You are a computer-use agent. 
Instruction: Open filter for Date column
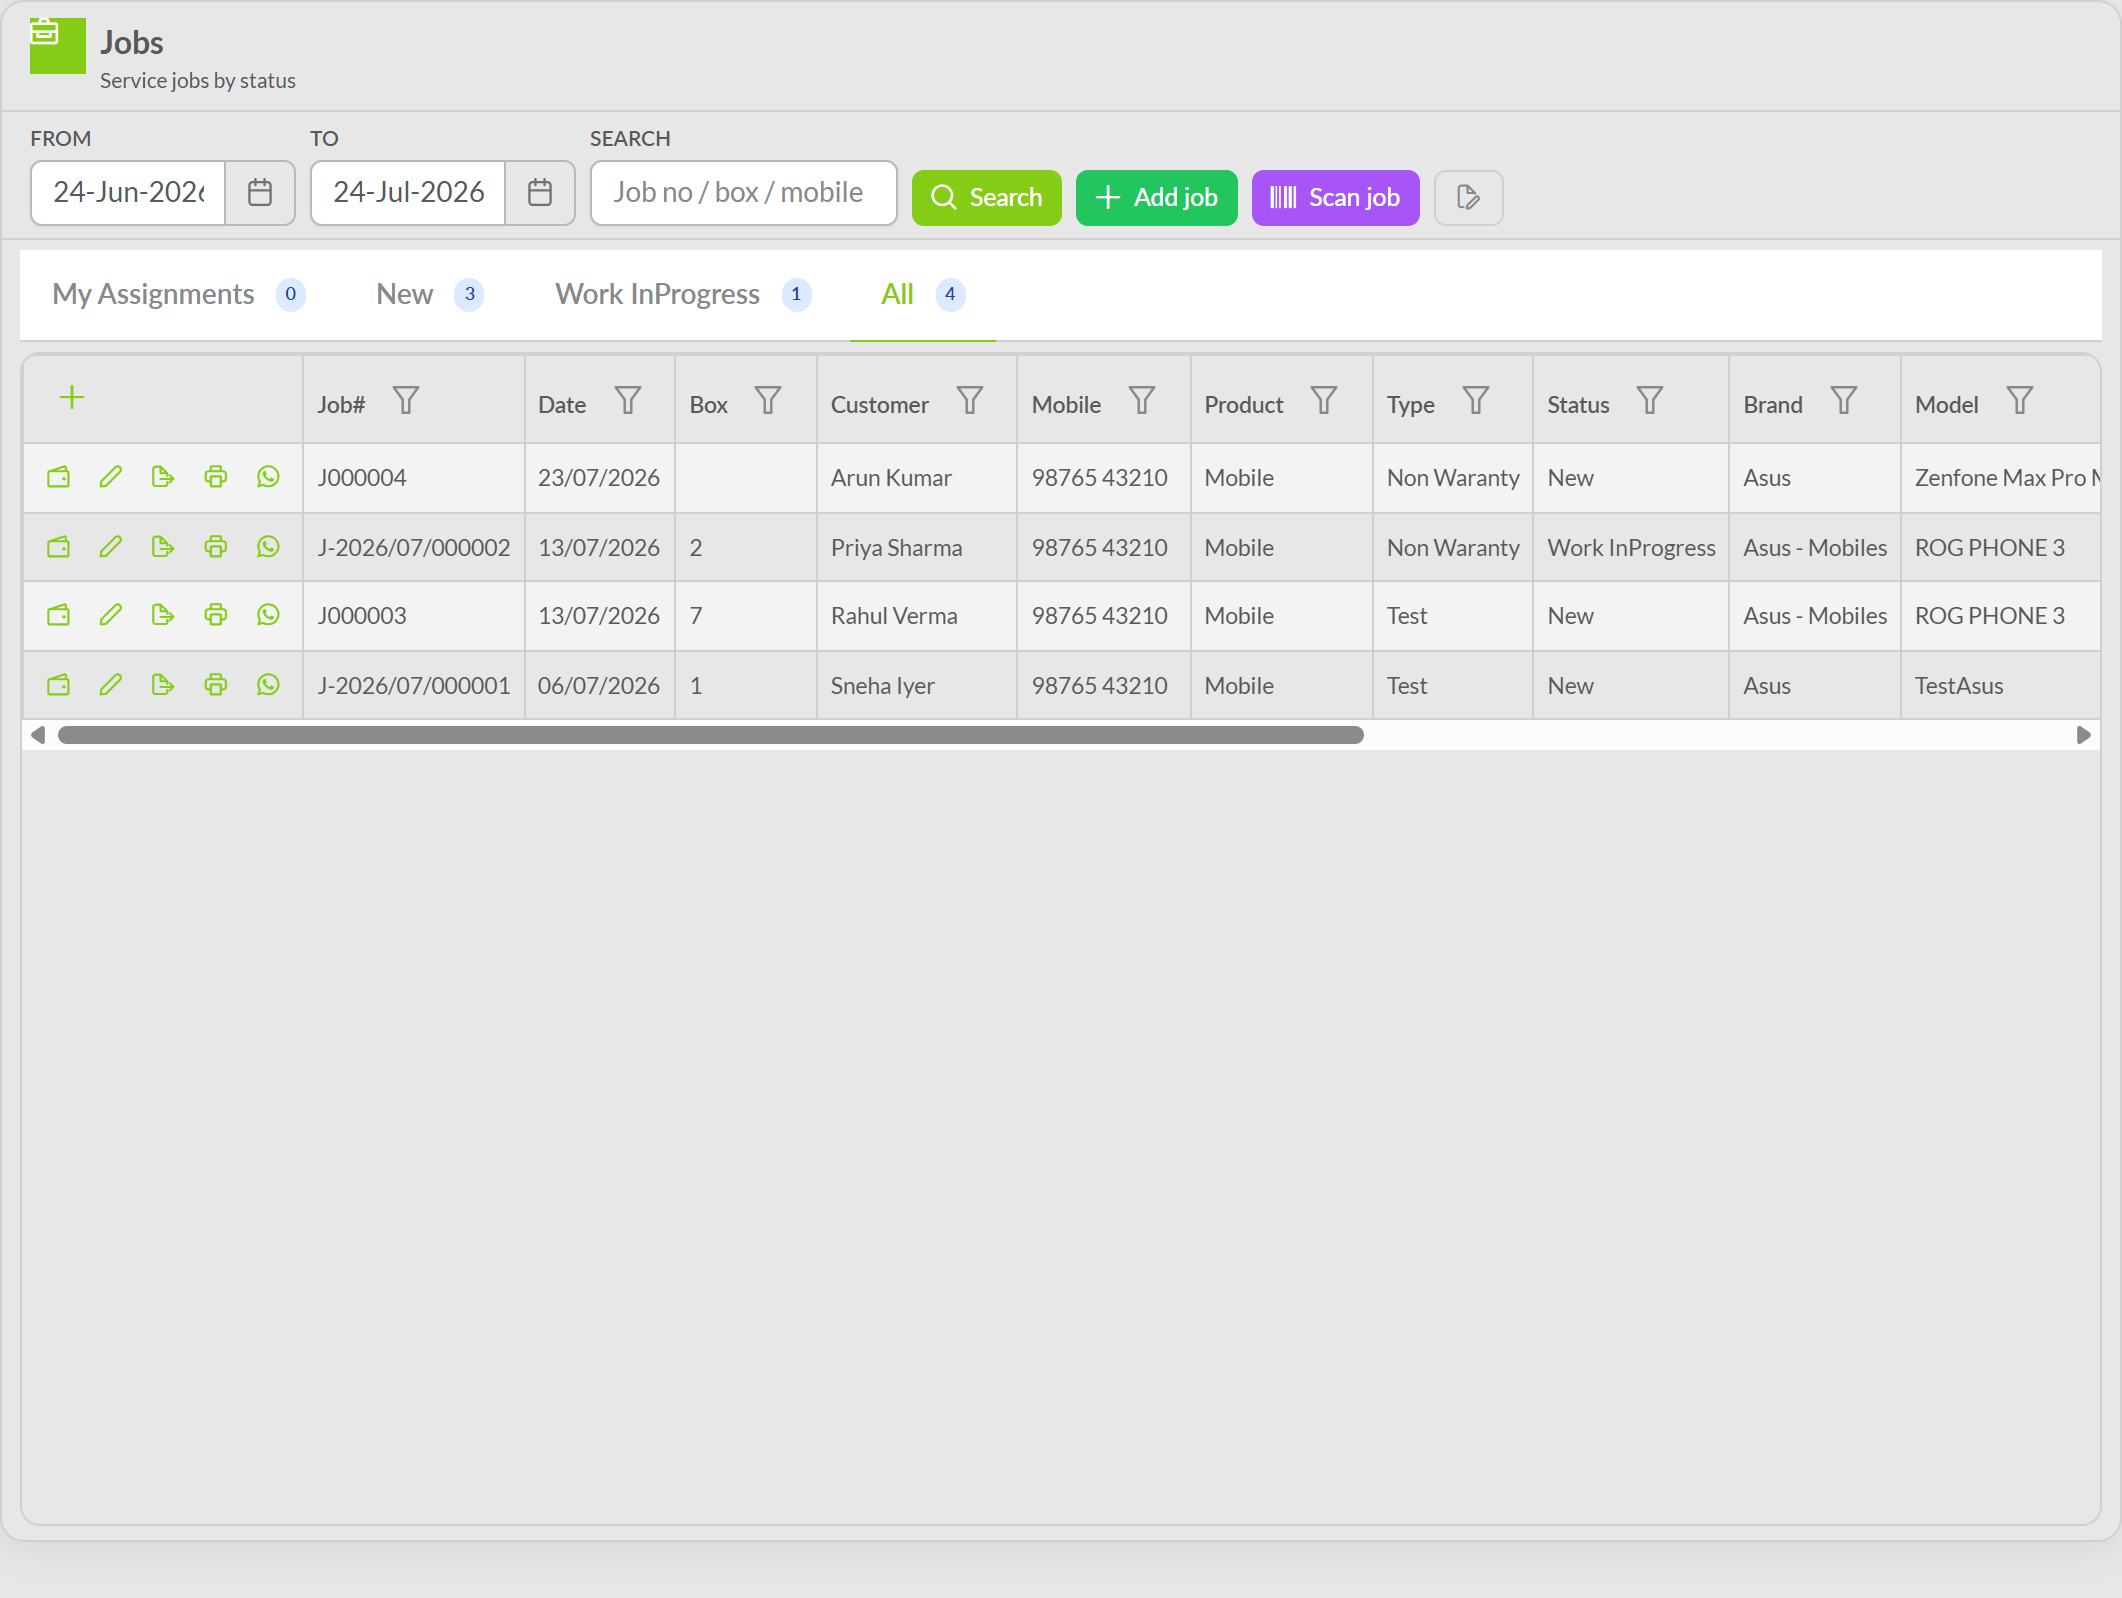point(628,401)
